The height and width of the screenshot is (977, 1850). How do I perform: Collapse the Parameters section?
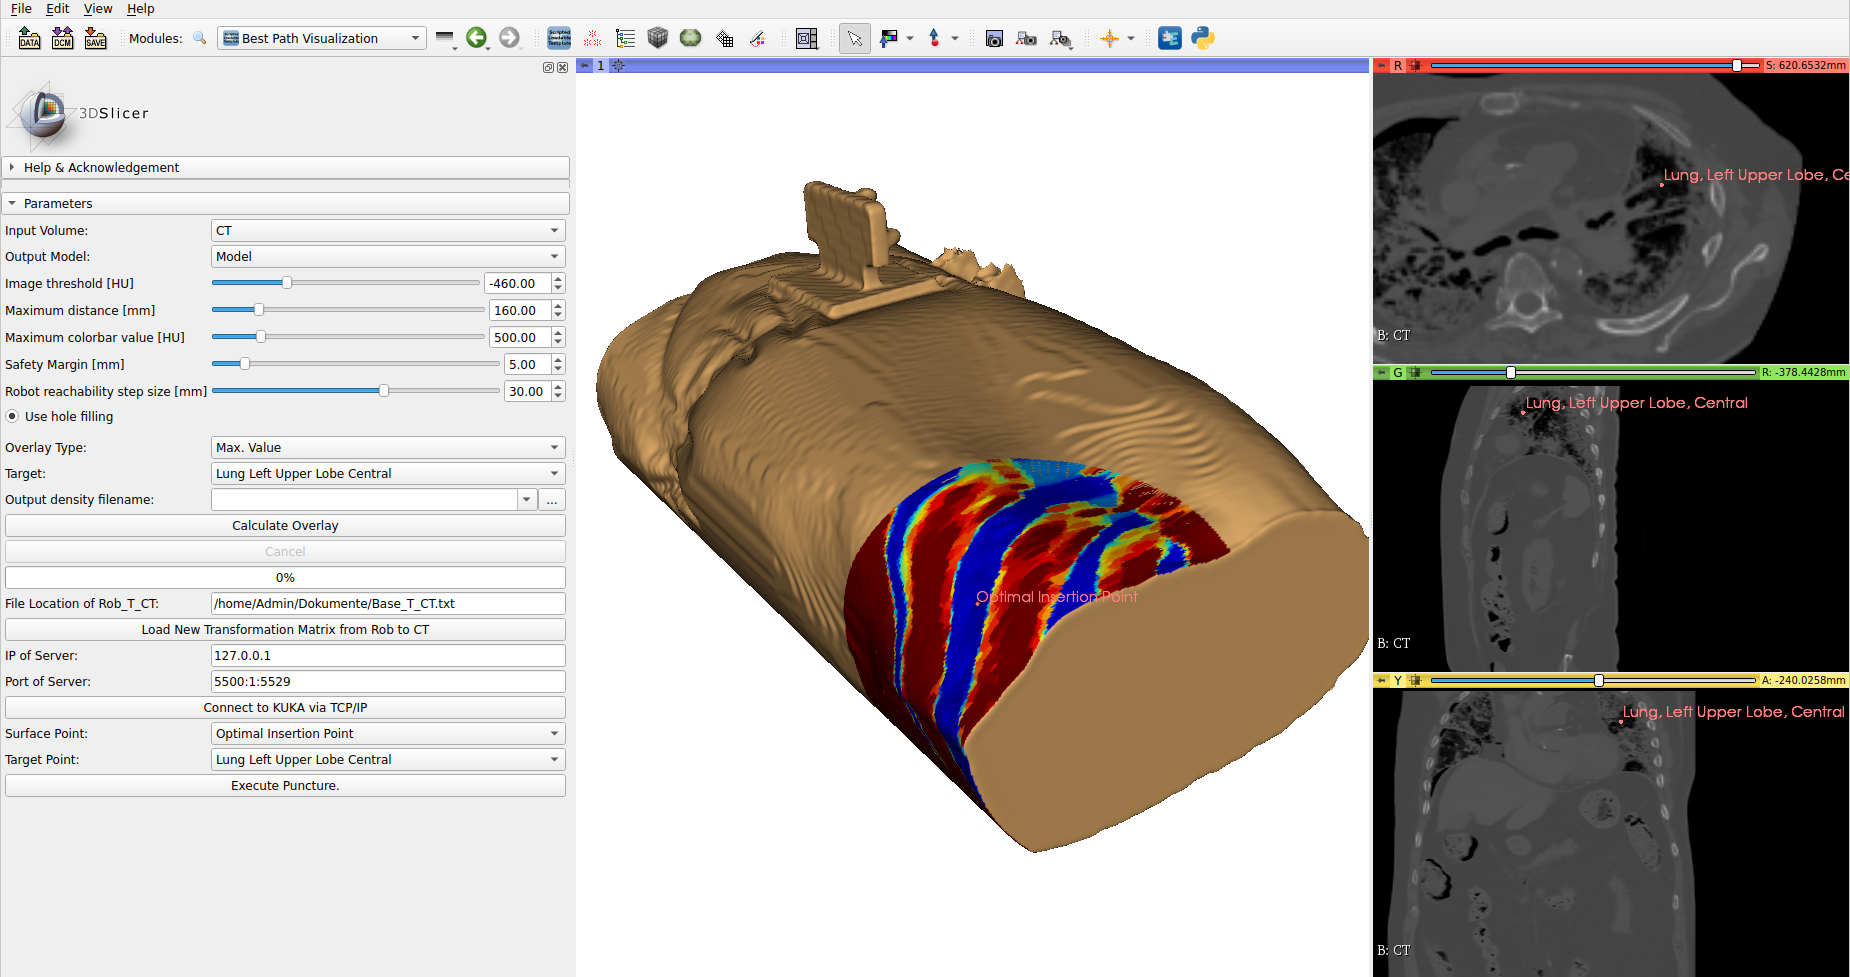(286, 203)
